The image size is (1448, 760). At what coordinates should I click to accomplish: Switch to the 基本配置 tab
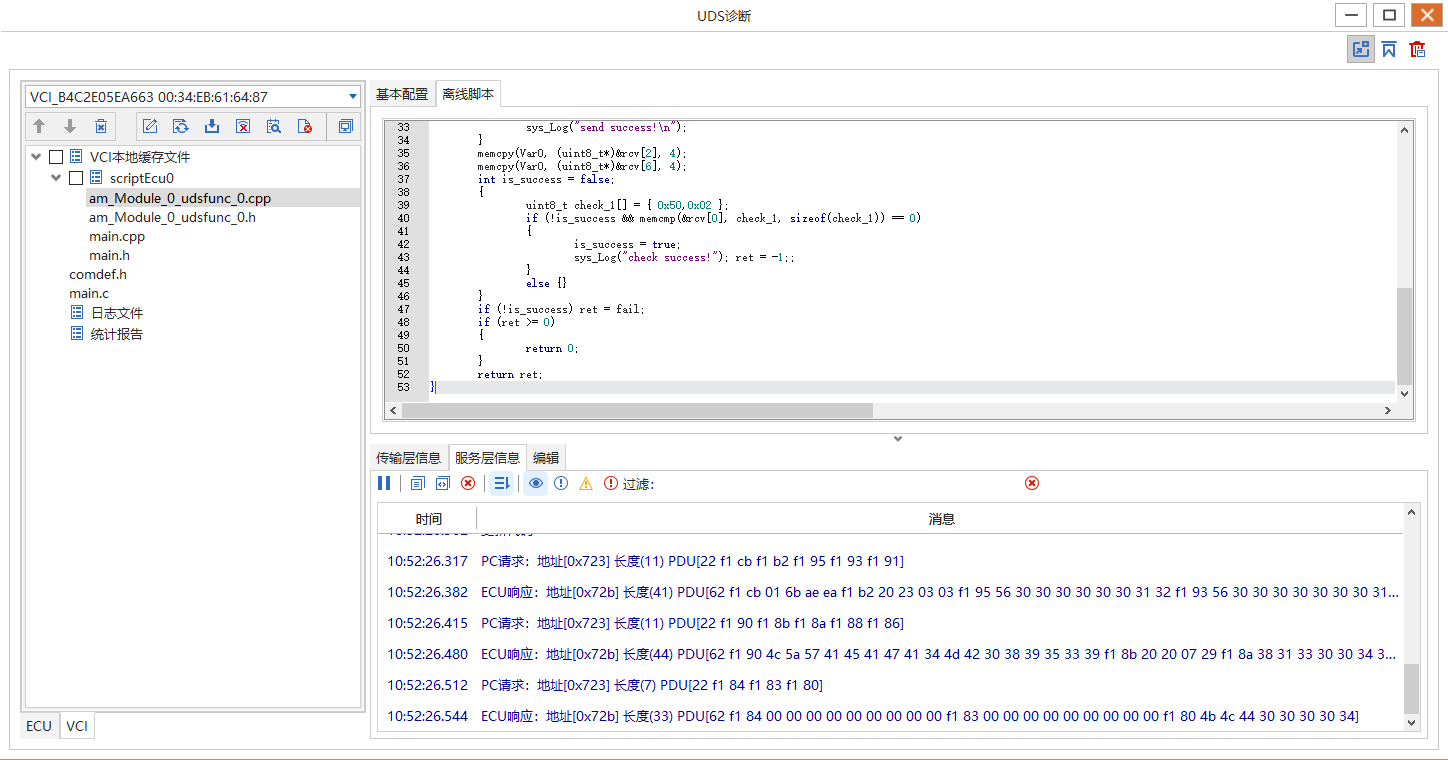click(x=401, y=94)
